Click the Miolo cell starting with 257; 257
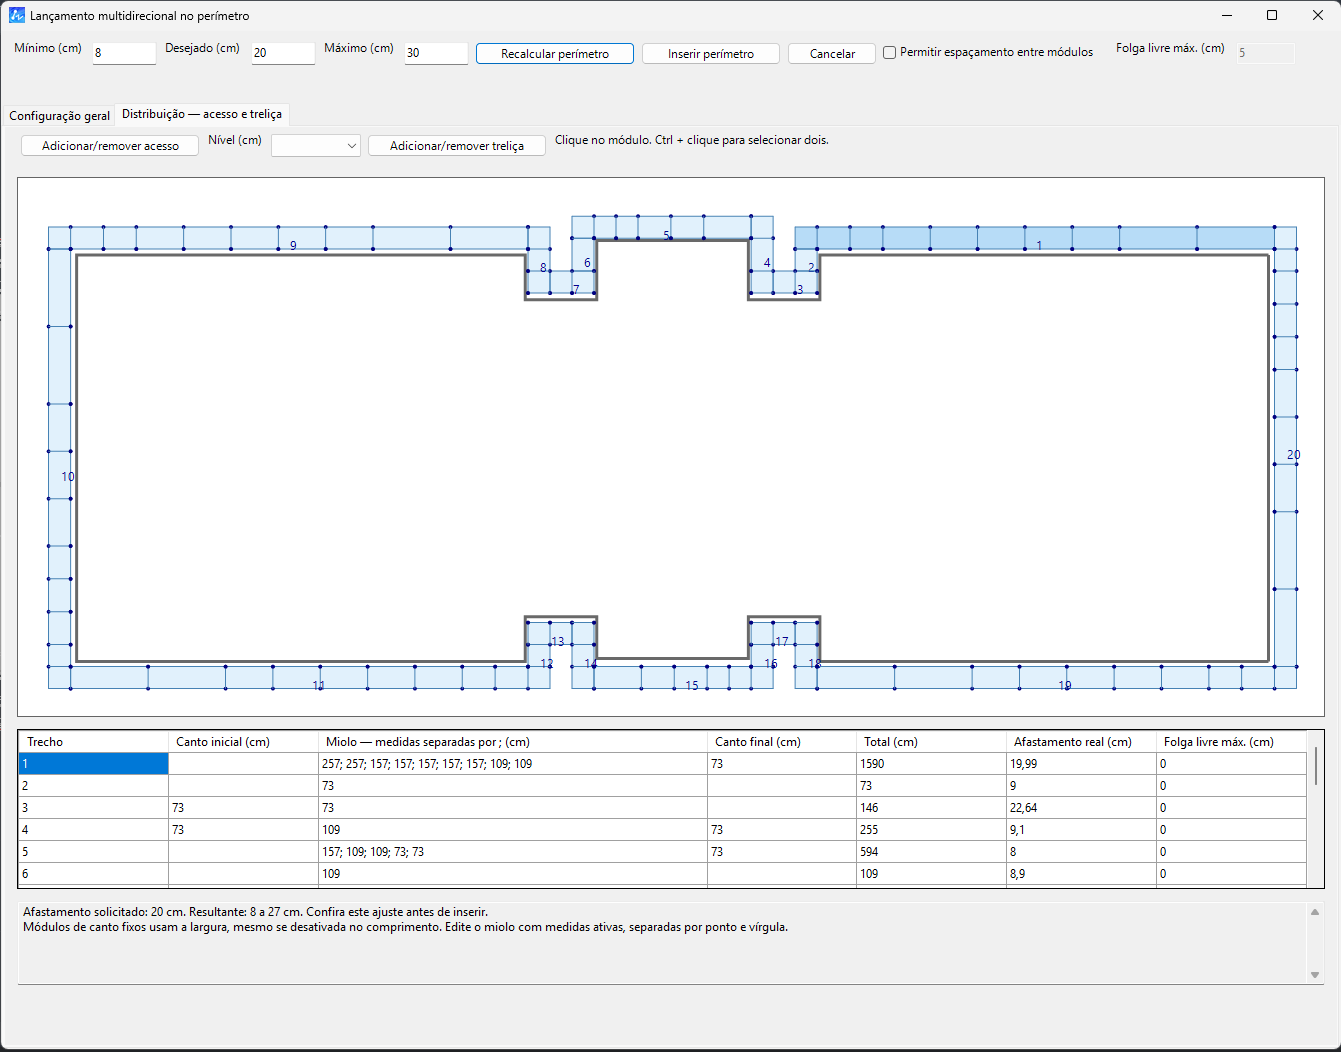 point(513,764)
